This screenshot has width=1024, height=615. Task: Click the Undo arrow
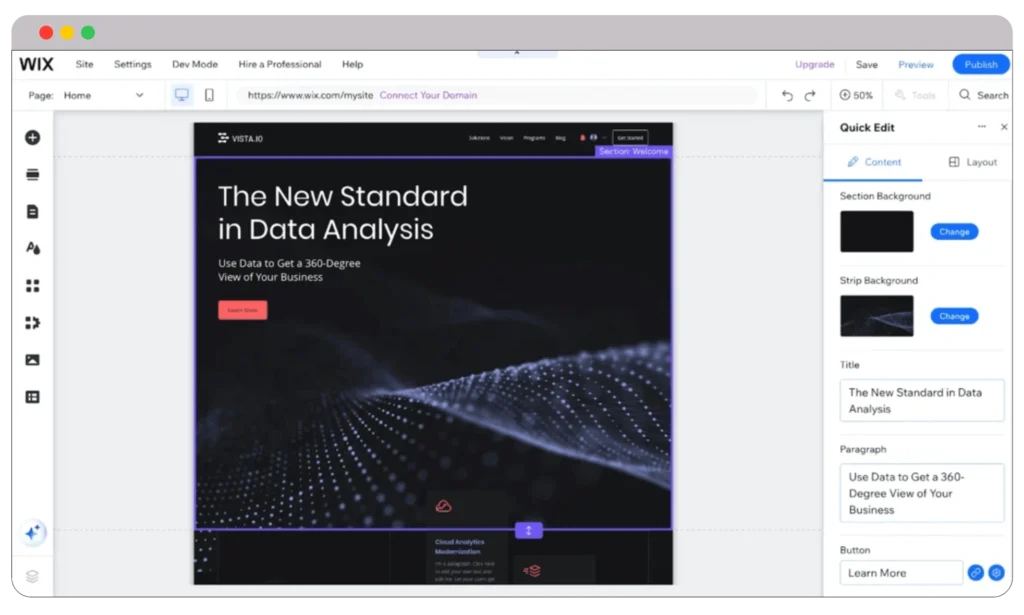pos(787,96)
